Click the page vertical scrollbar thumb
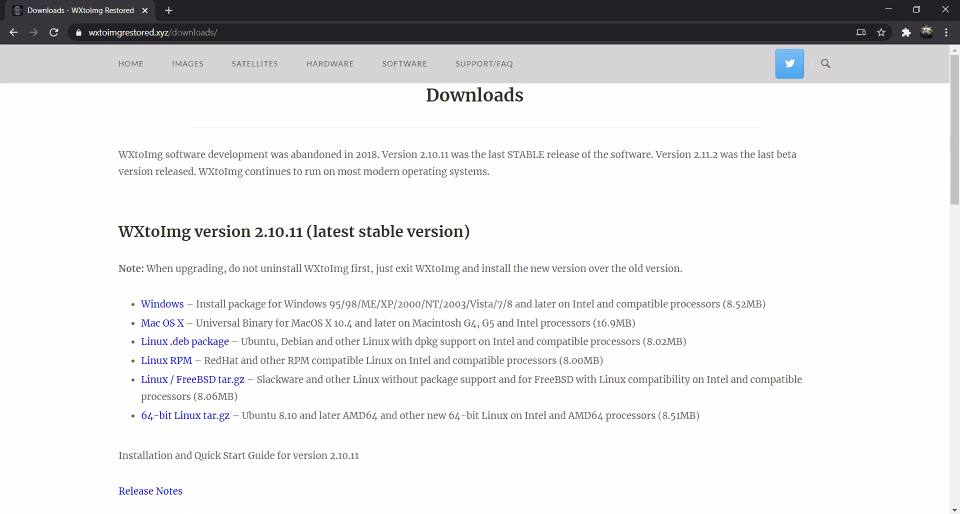Viewport: 960px width, 514px height. [x=954, y=129]
